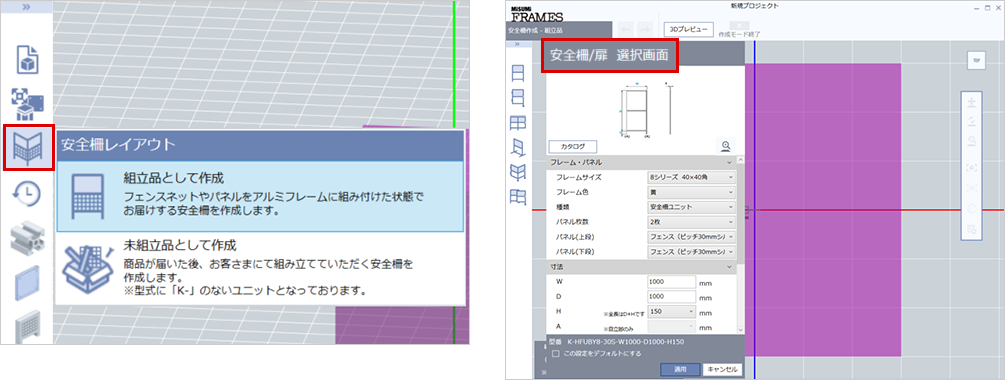
Task: Select the free-standing fence icon
Action: coord(517,148)
